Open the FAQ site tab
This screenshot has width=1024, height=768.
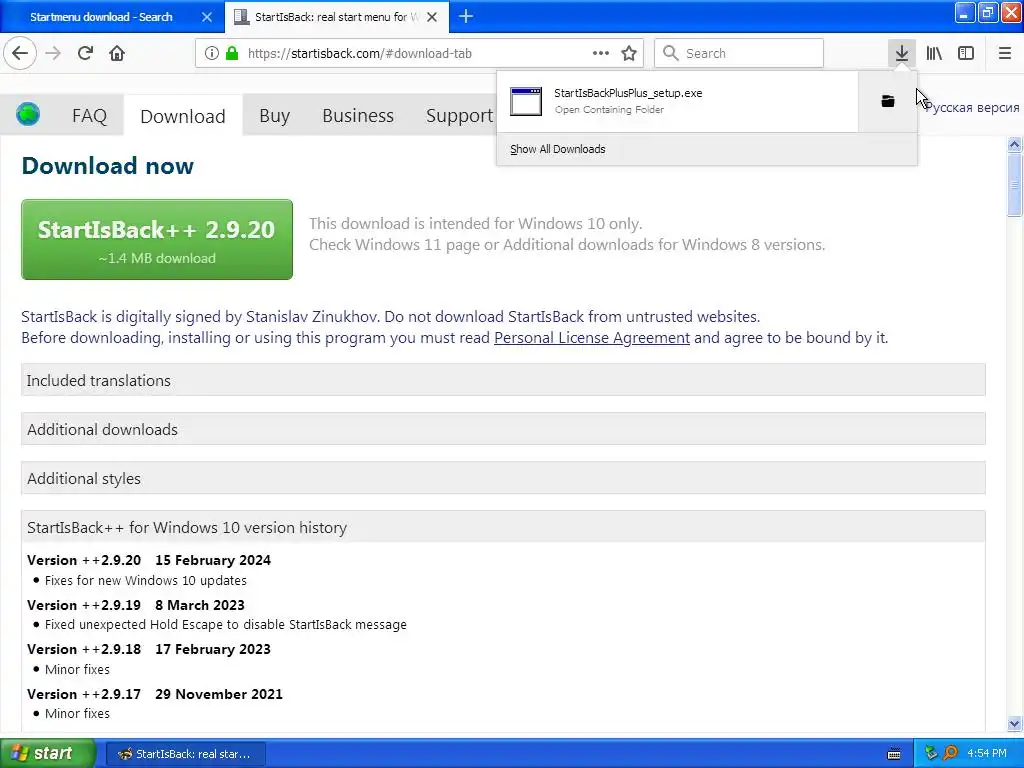click(89, 116)
